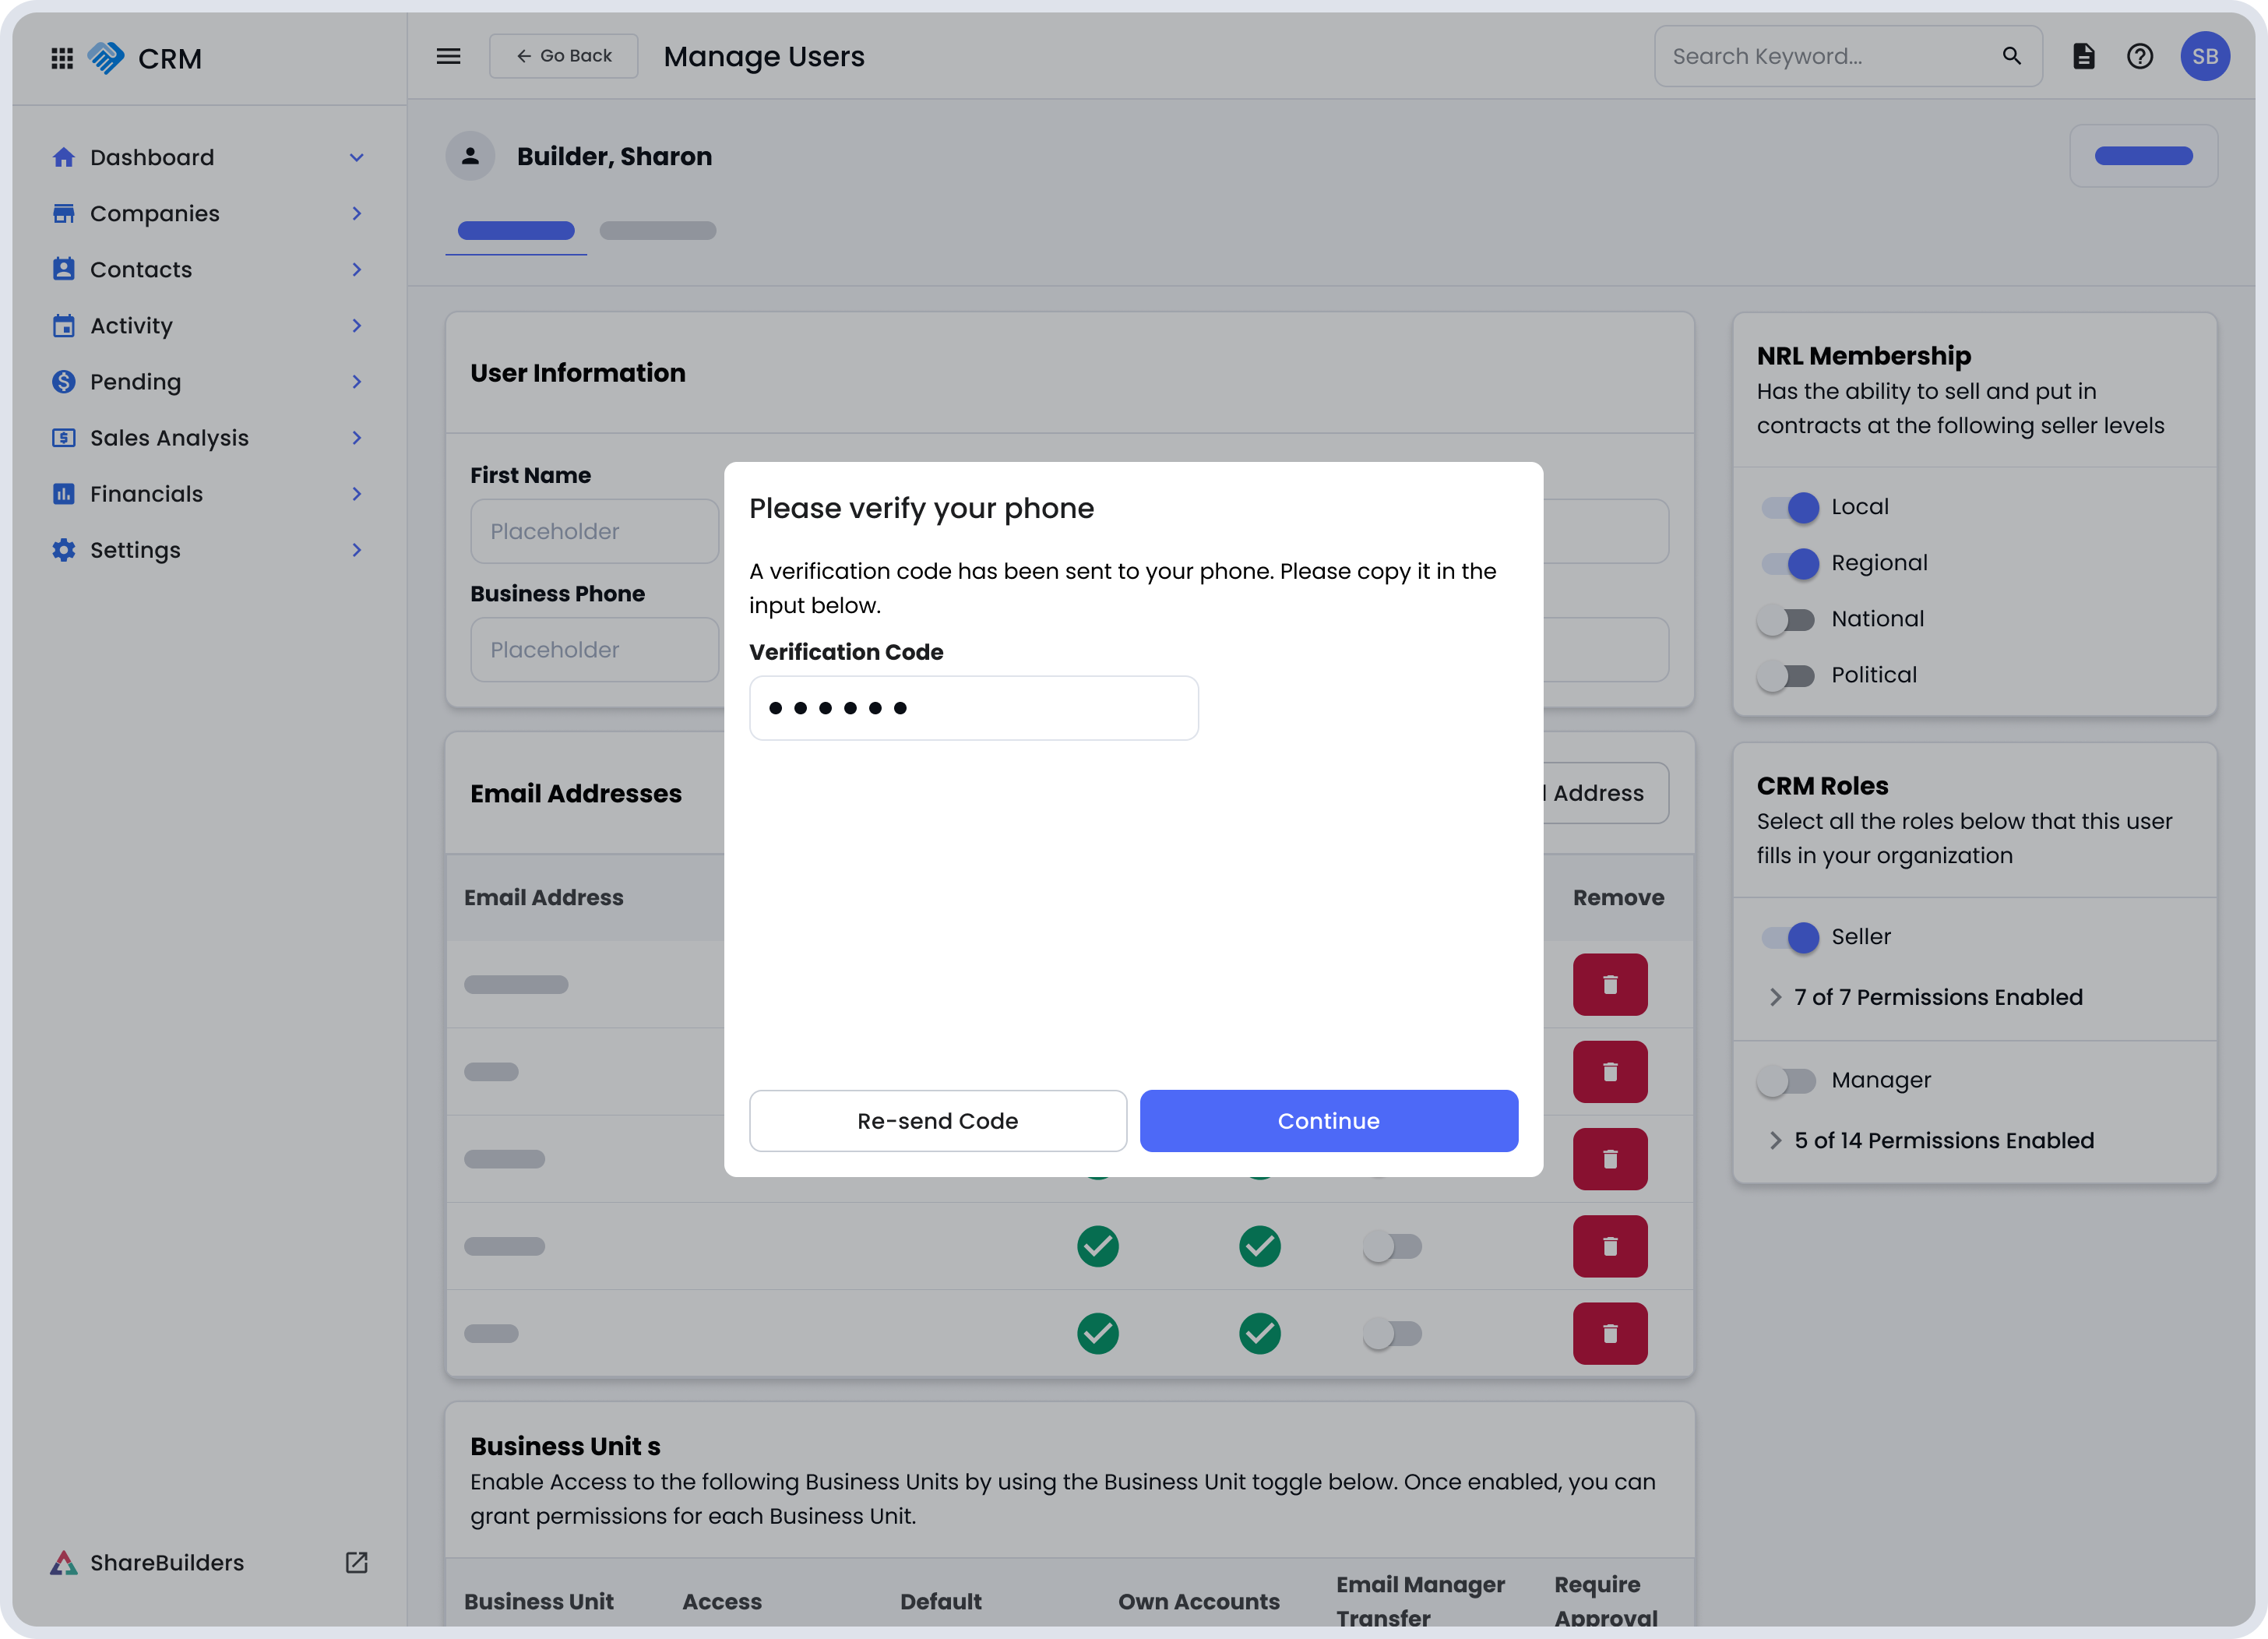Click the hamburger menu icon
The height and width of the screenshot is (1639, 2268).
449,56
